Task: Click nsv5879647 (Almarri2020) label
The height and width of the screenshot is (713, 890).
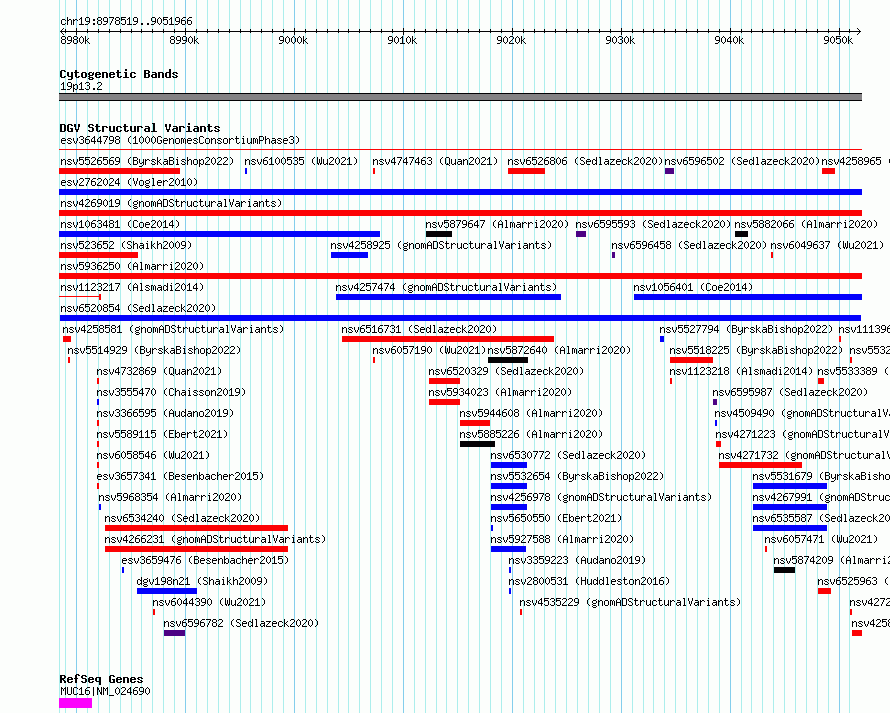Action: pyautogui.click(x=497, y=224)
